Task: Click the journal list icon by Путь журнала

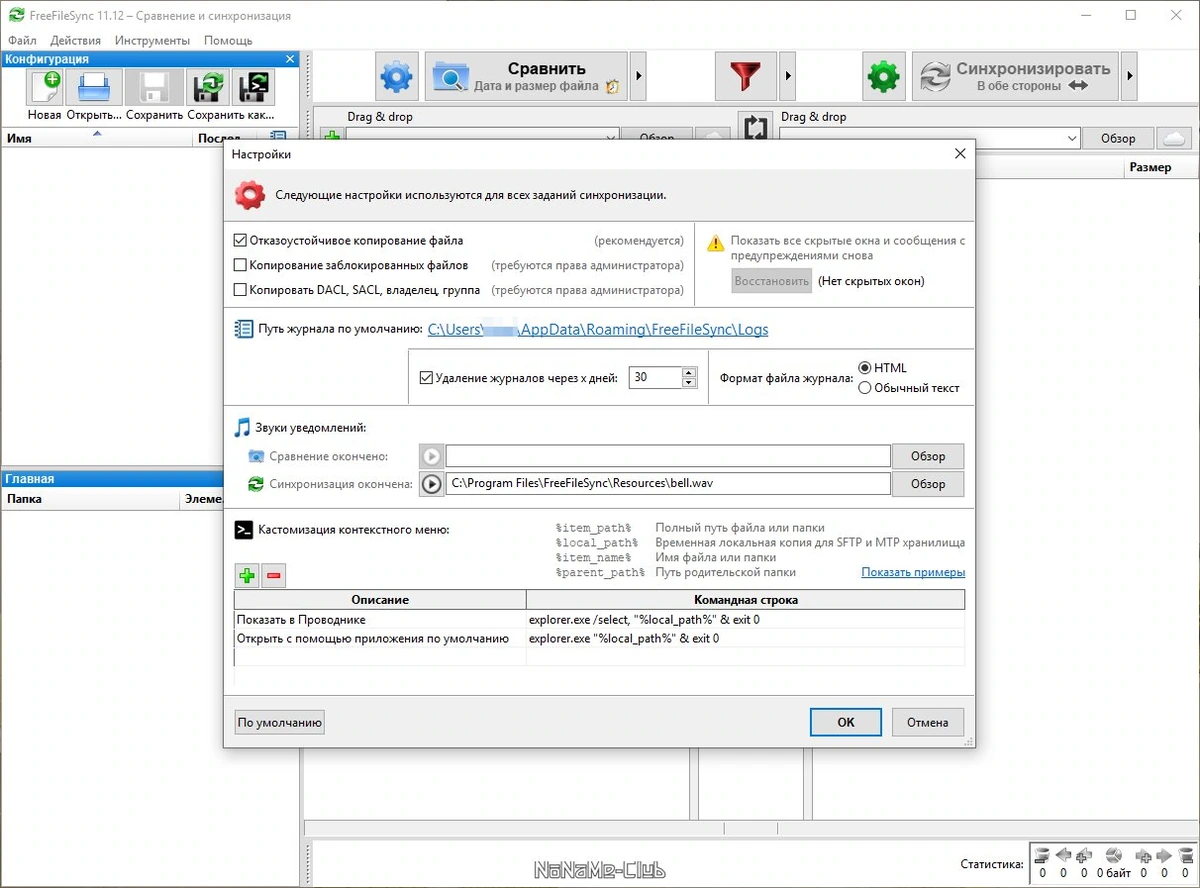Action: pos(243,329)
